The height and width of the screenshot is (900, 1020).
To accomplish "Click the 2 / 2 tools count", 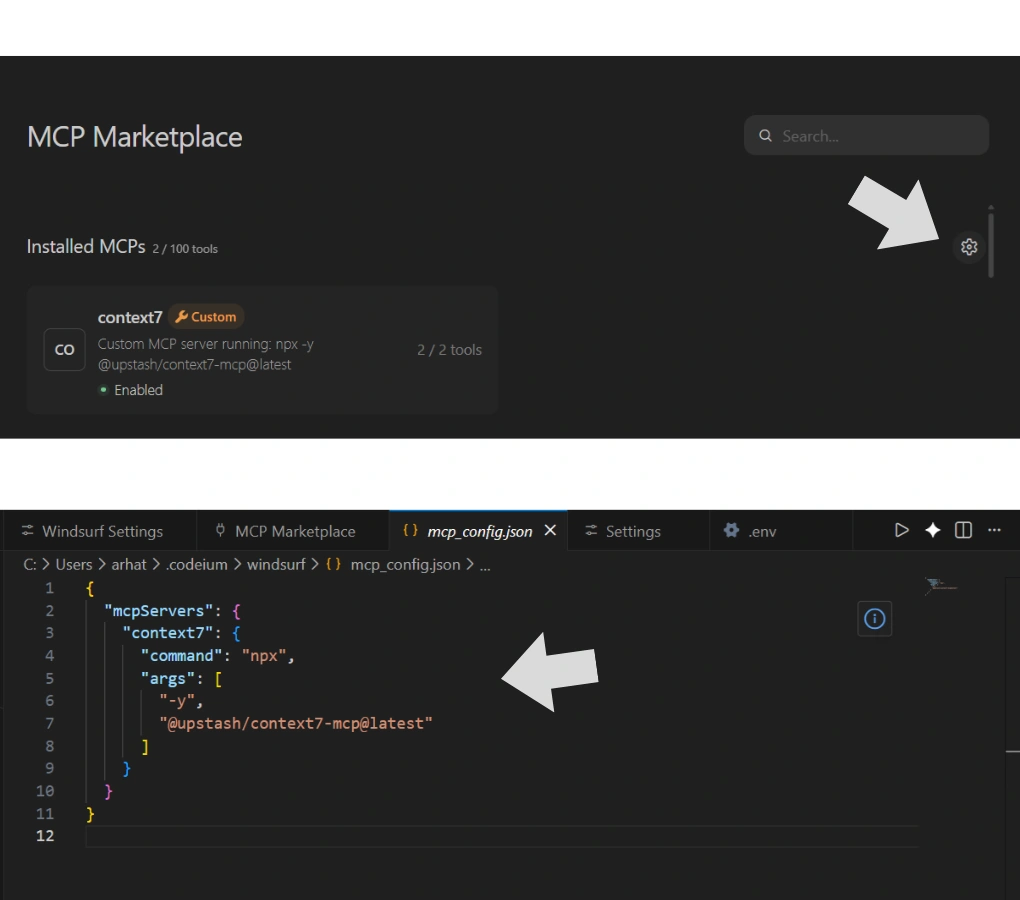I will (450, 350).
